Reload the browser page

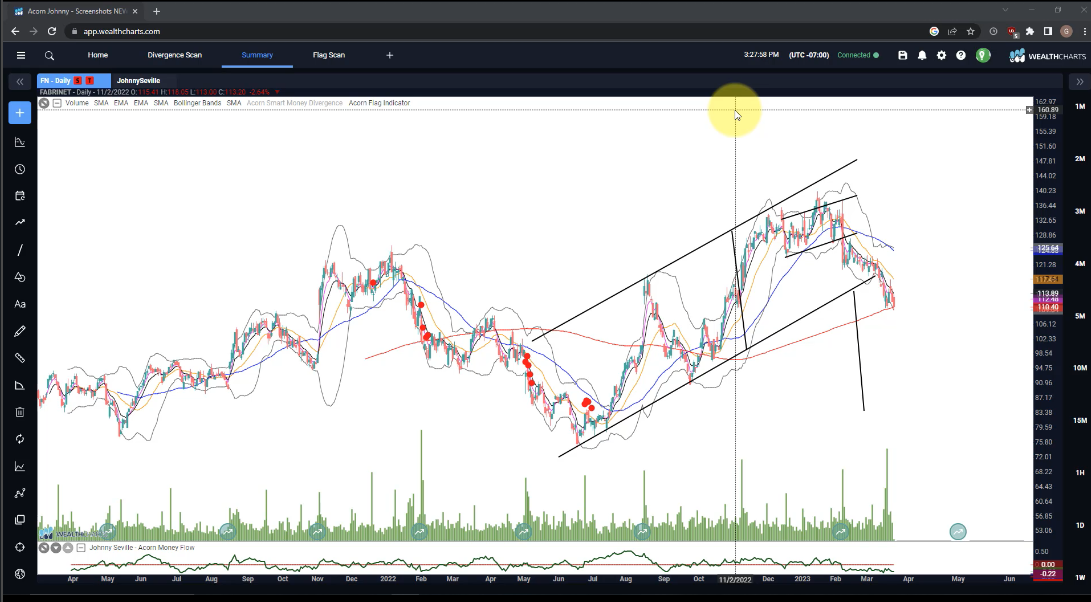point(51,31)
